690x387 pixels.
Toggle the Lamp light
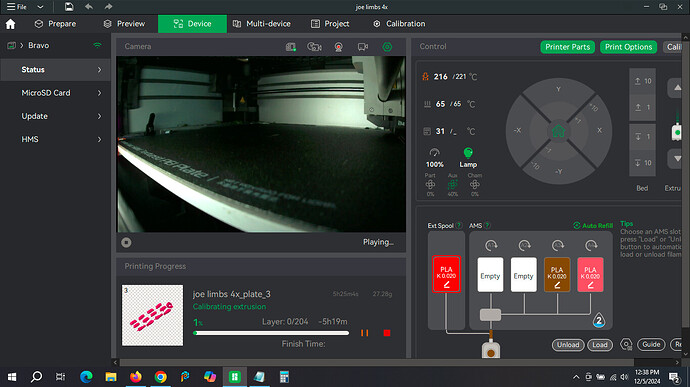coord(468,157)
